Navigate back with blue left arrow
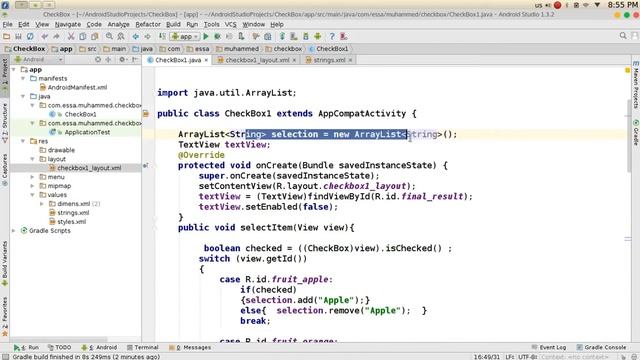Viewport: 640px width, 360px height. 136,36
